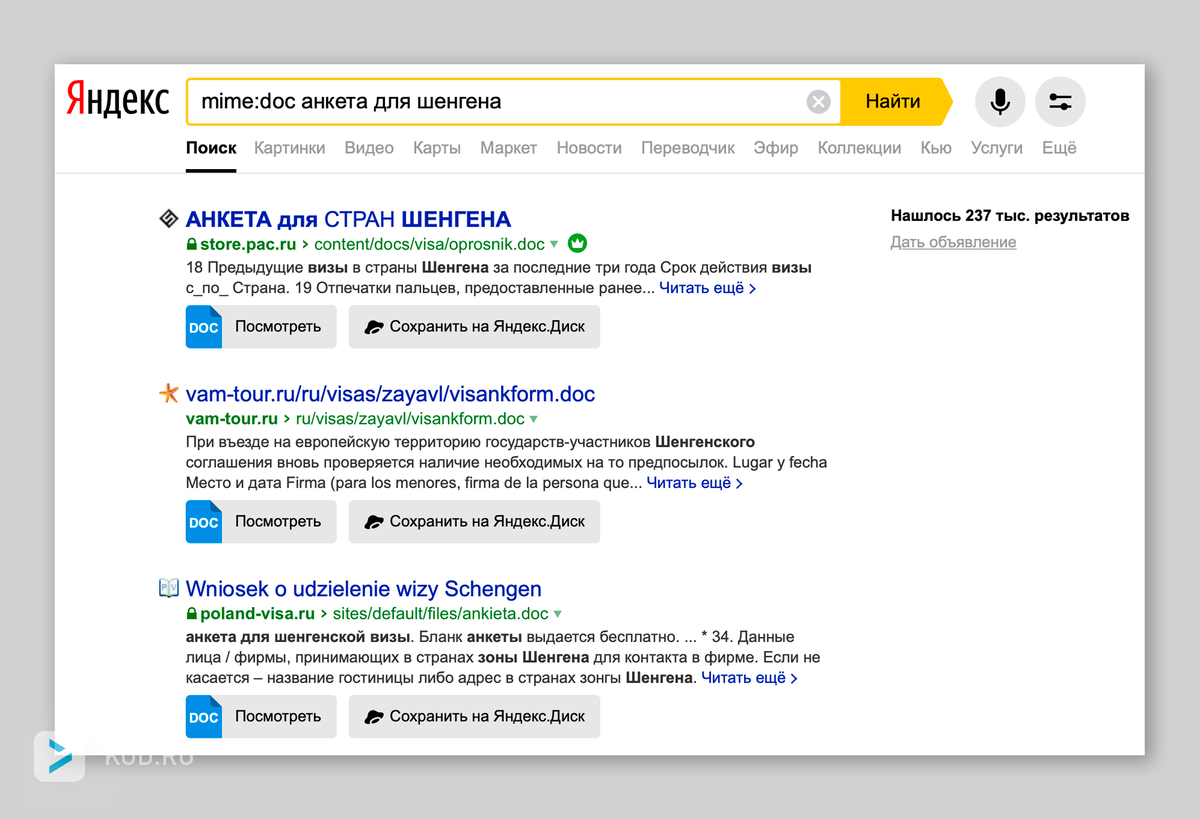
Task: Click the microphone voice search icon
Action: [x=1000, y=101]
